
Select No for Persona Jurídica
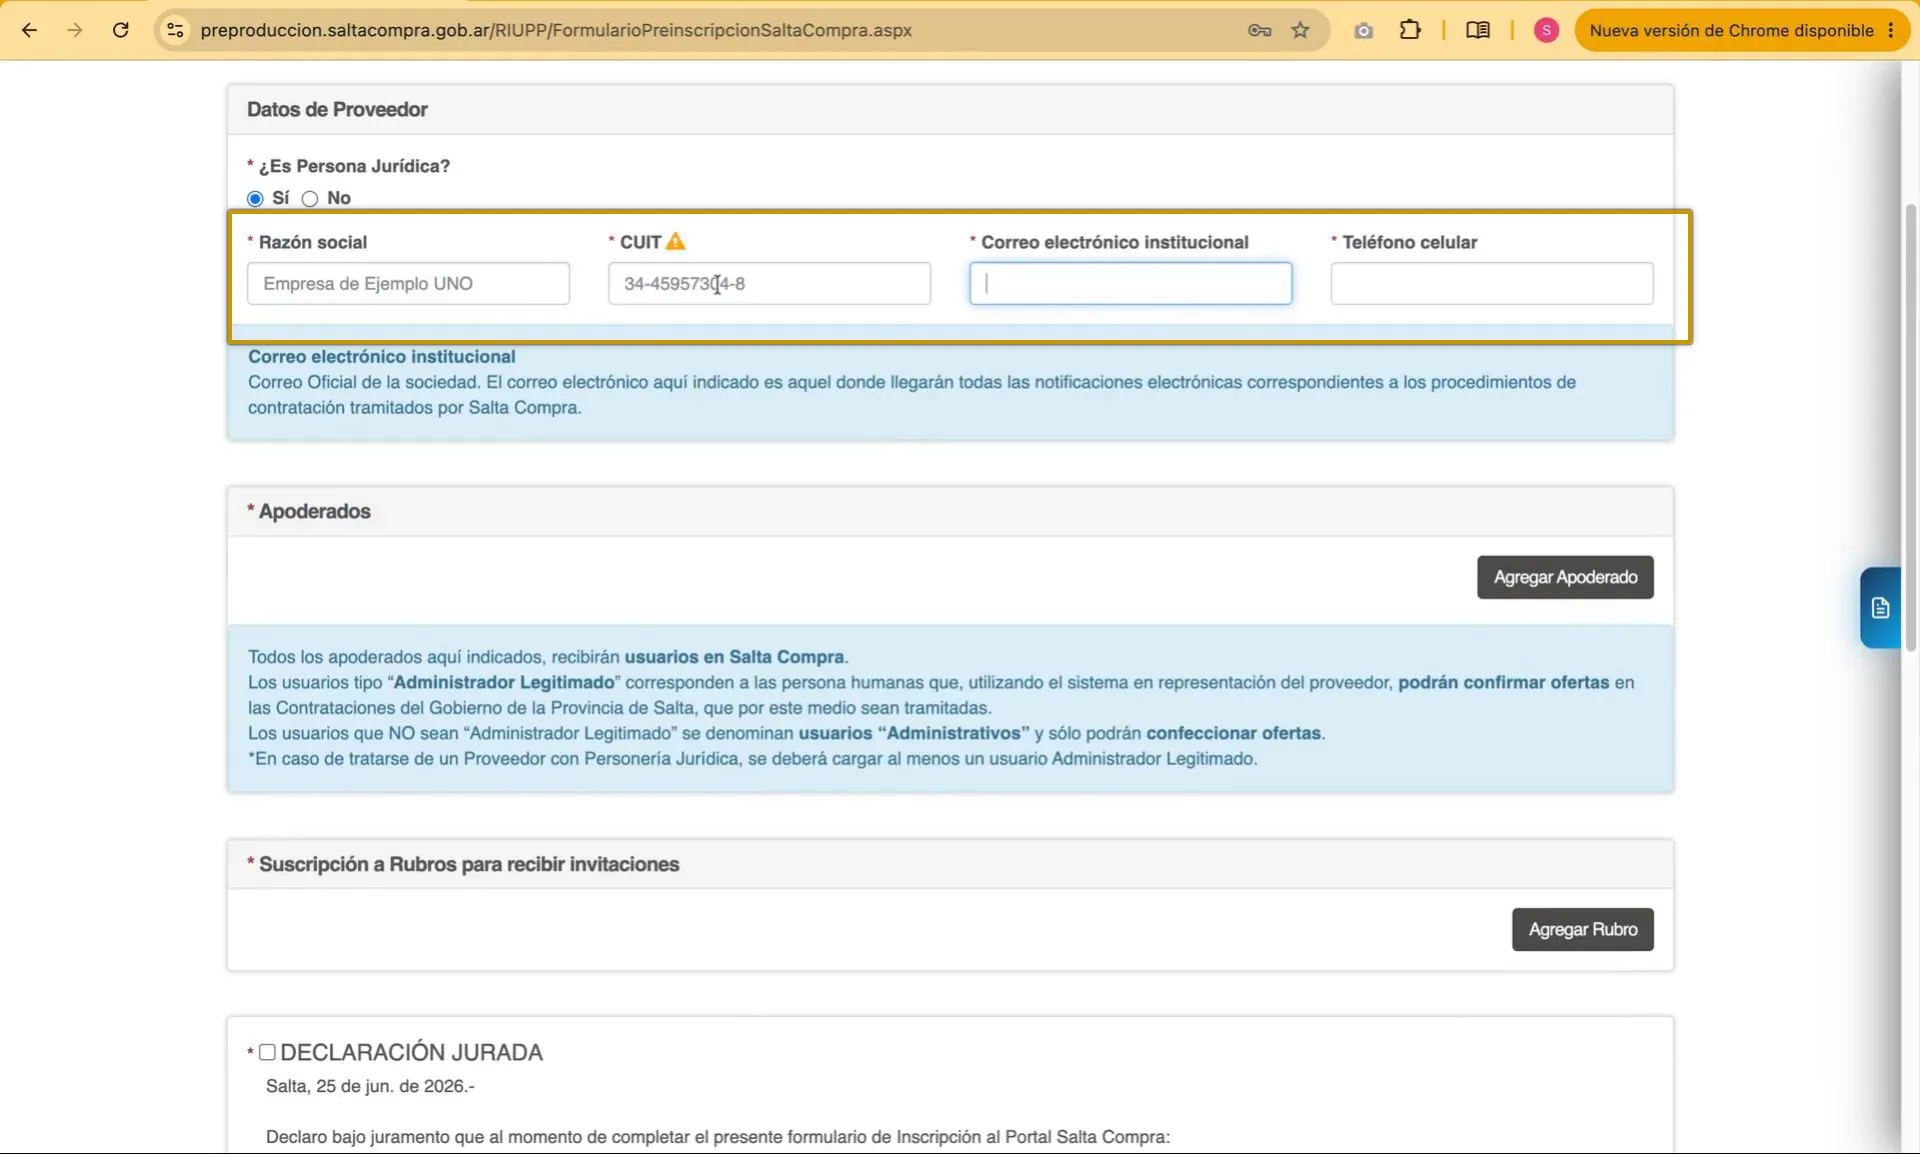pyautogui.click(x=310, y=198)
